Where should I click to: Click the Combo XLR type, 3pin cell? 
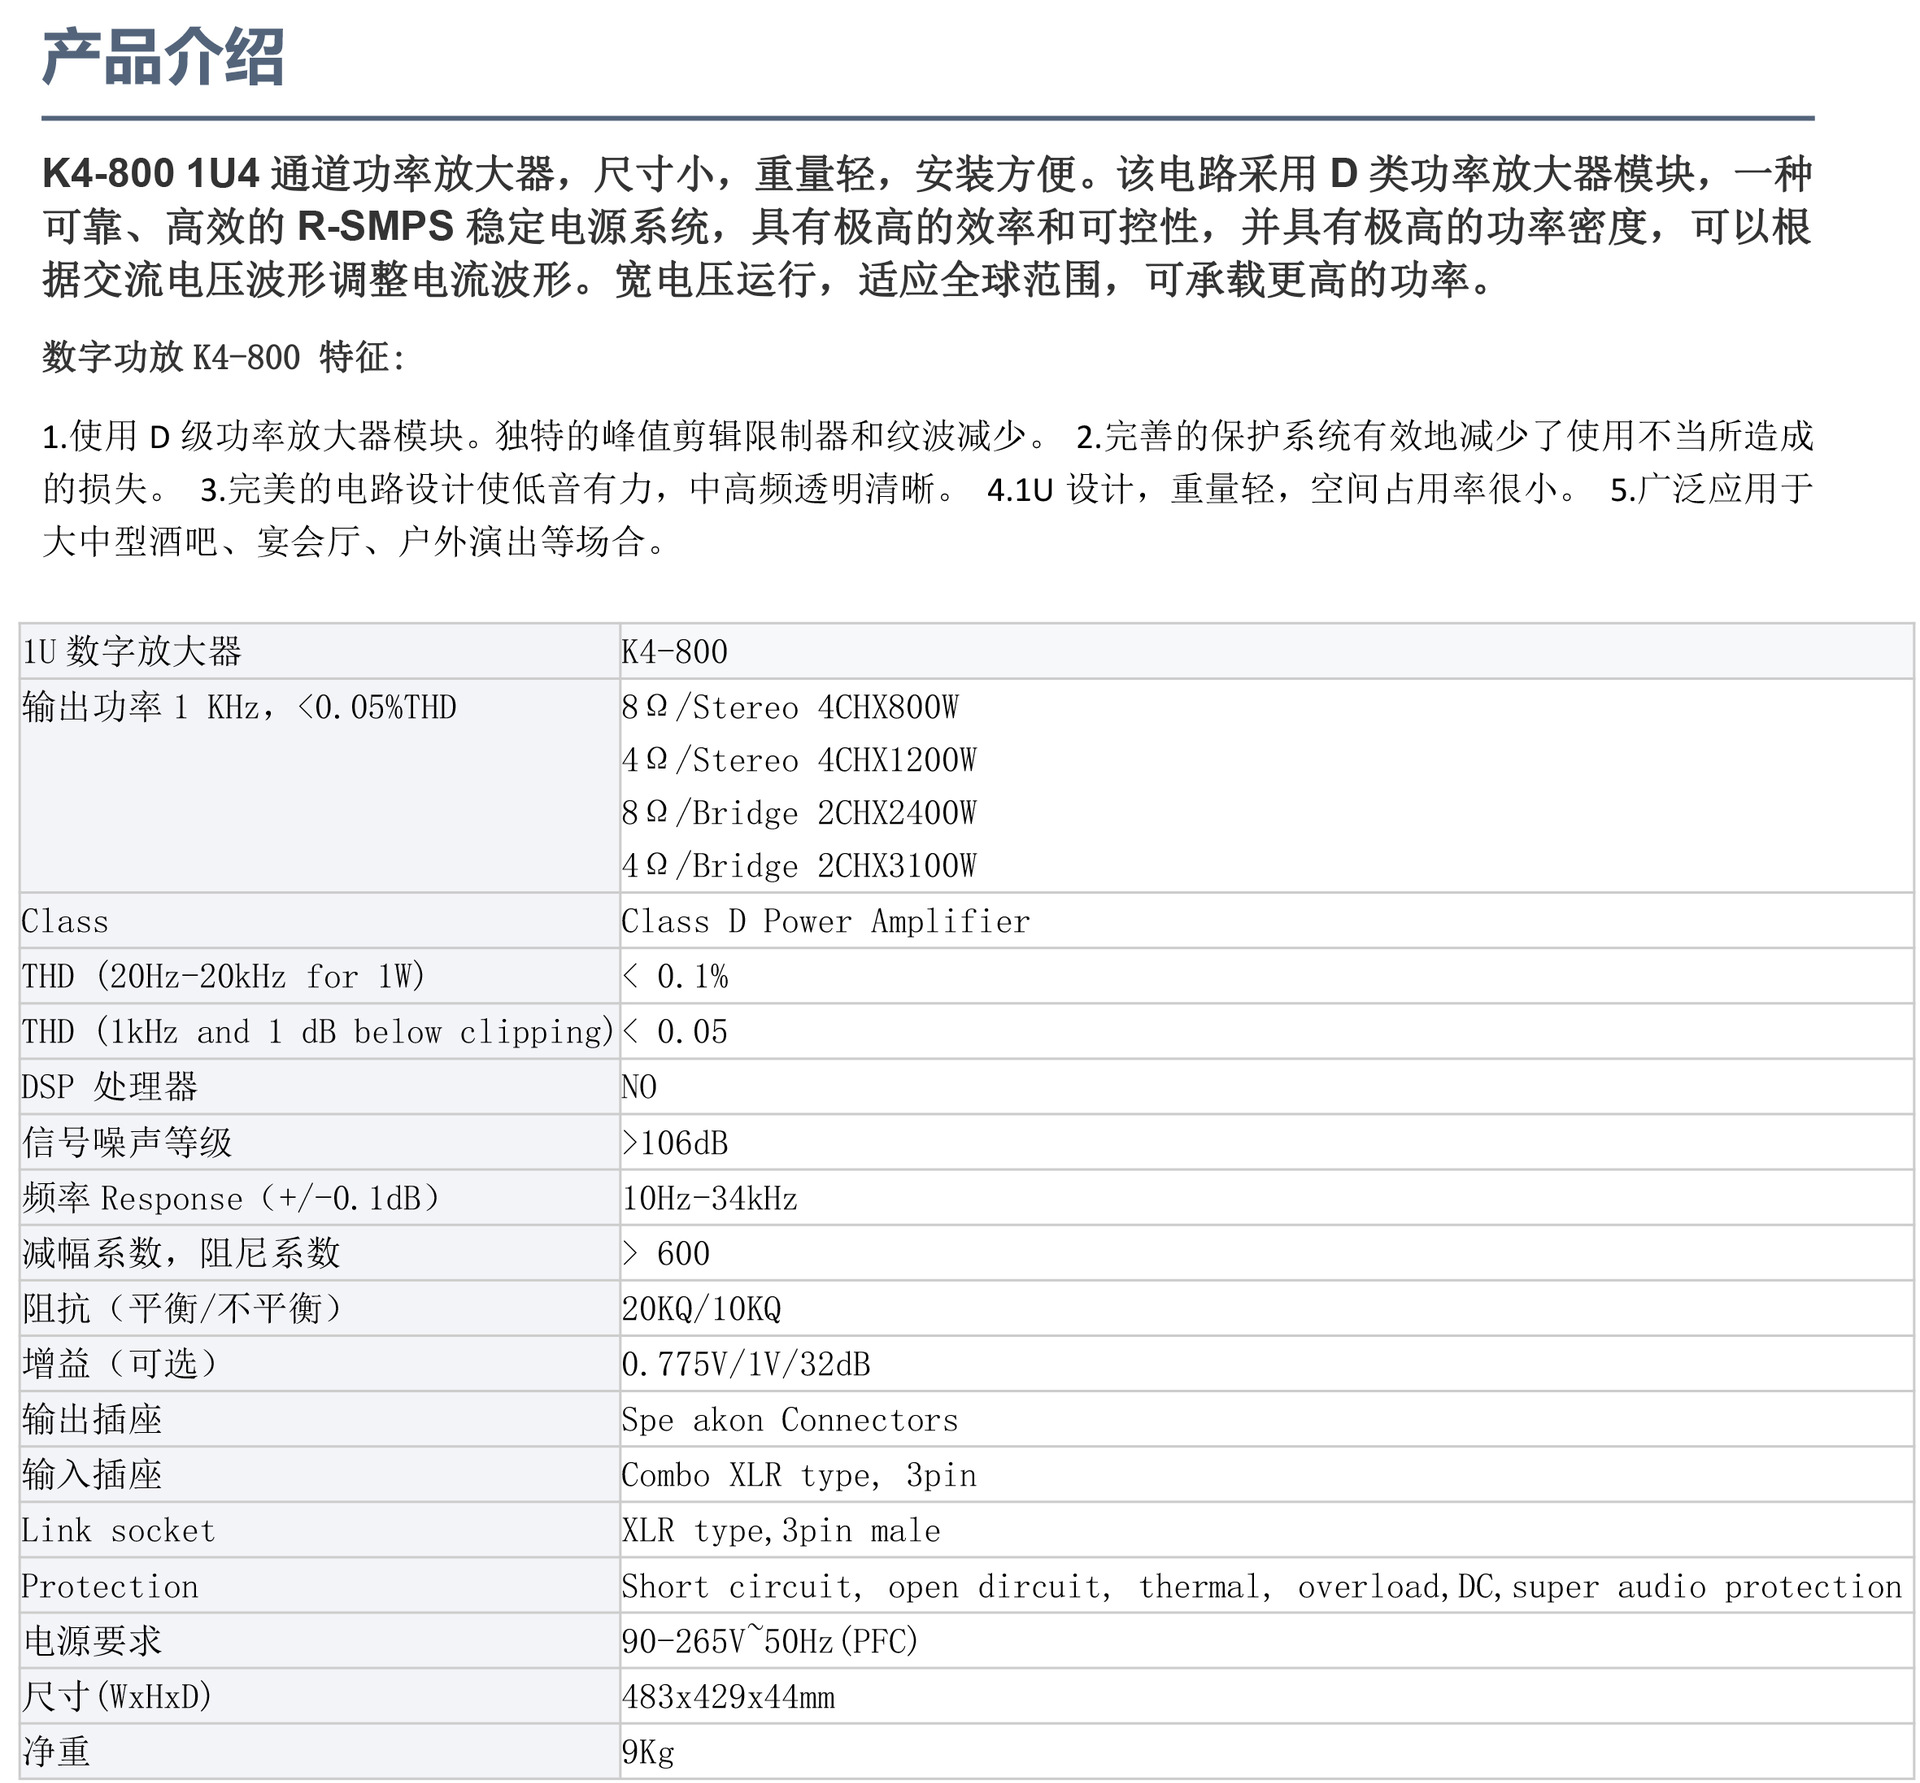(x=798, y=1475)
